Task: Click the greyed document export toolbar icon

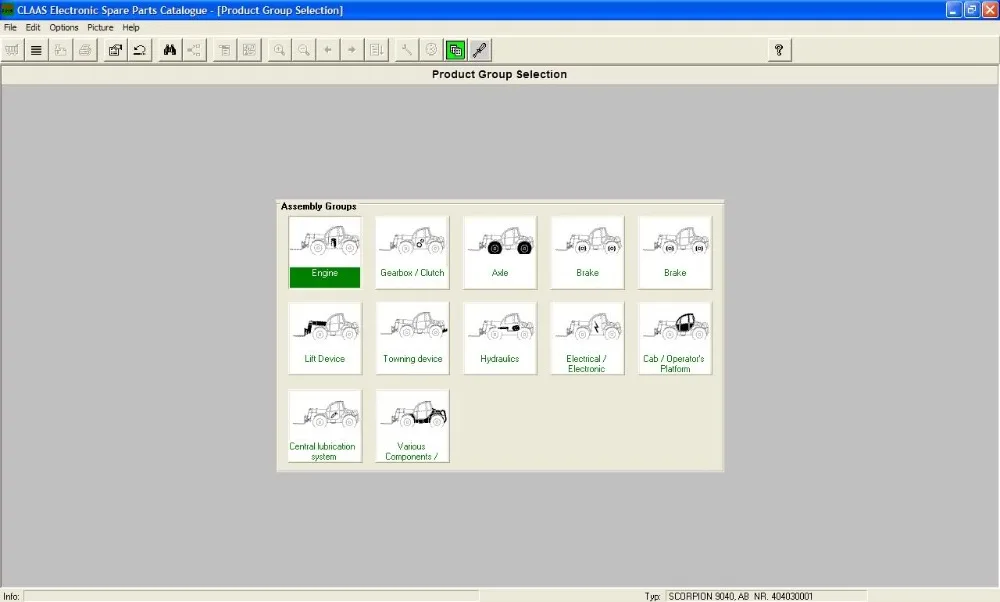Action: pyautogui.click(x=61, y=50)
